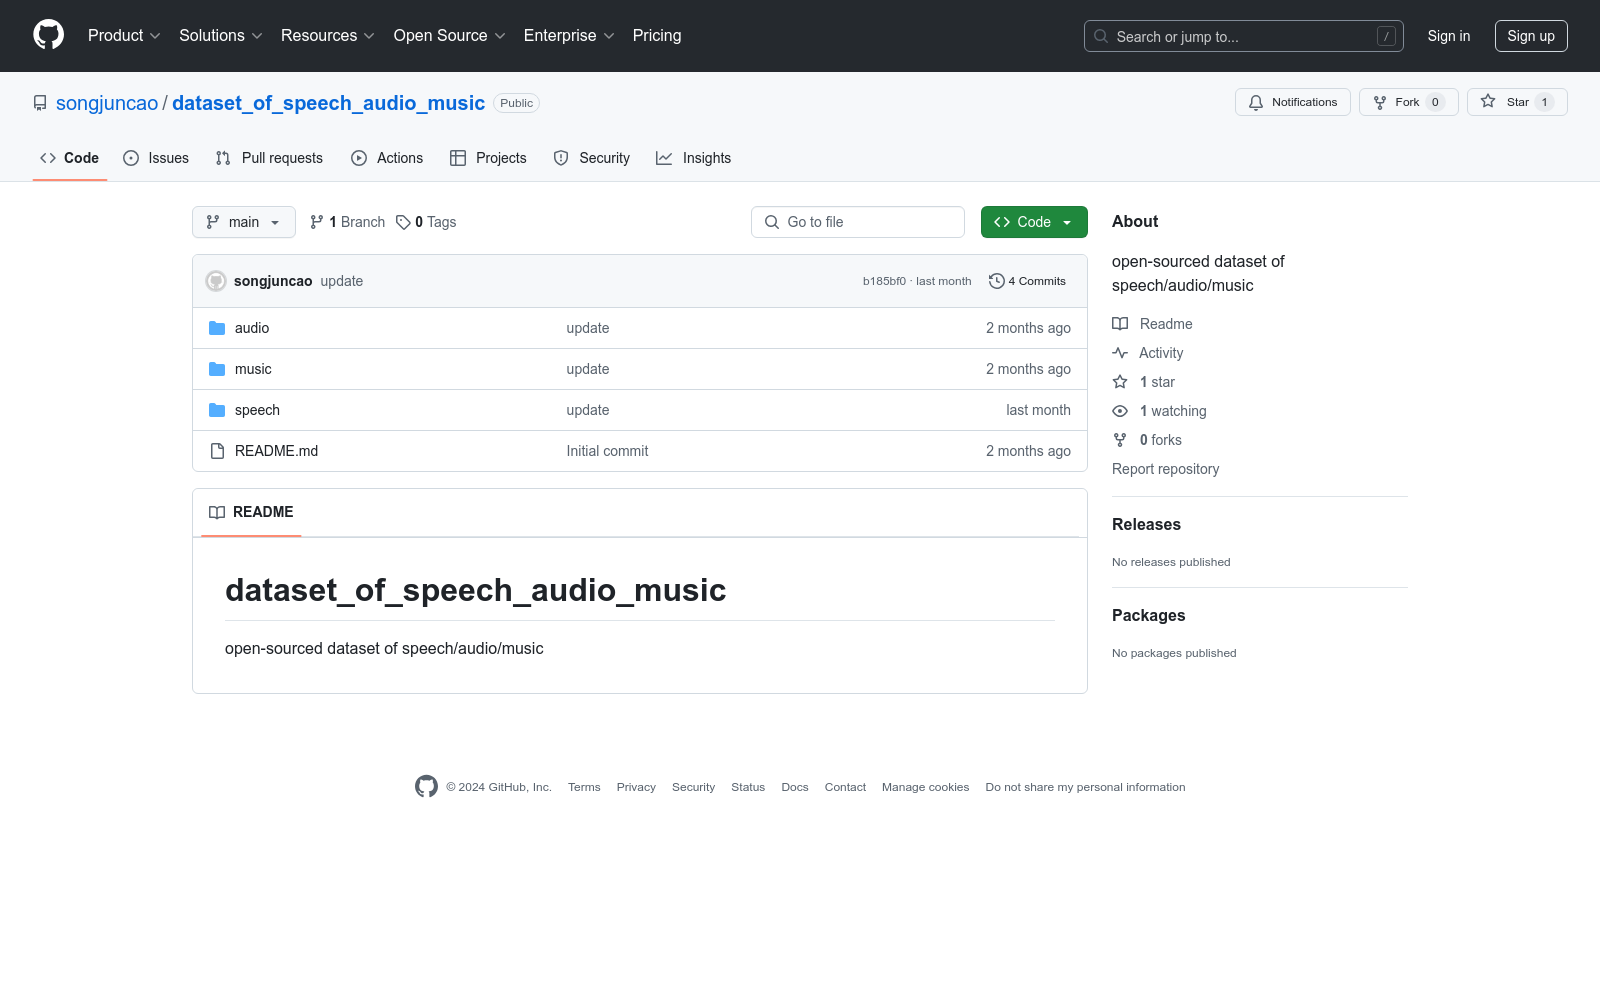Click the tag icon next to Tags
1600x1000 pixels.
[x=403, y=222]
